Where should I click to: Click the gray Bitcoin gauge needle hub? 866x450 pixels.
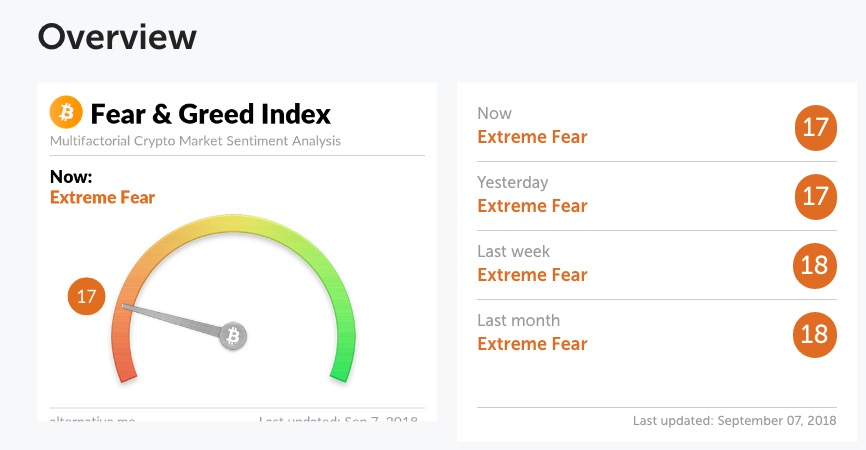(233, 336)
